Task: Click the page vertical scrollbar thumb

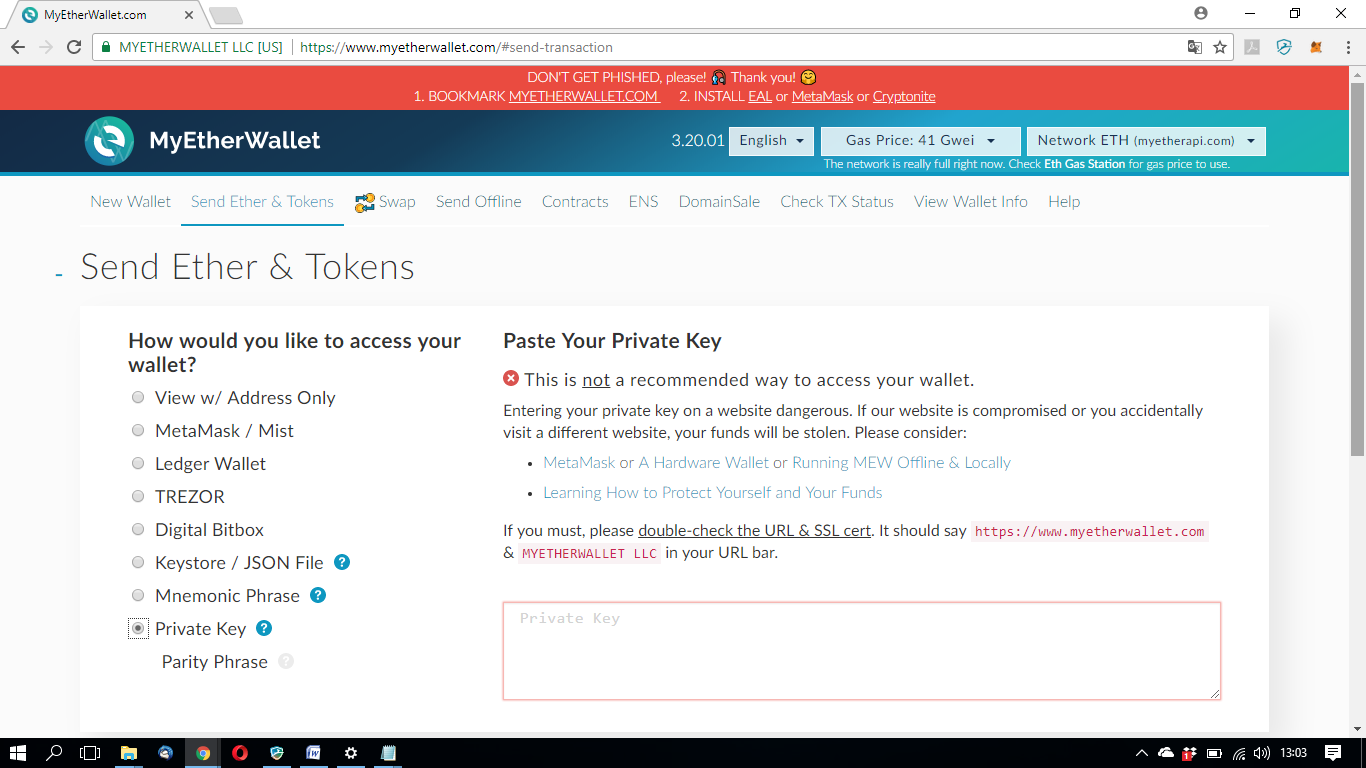Action: tap(1357, 267)
